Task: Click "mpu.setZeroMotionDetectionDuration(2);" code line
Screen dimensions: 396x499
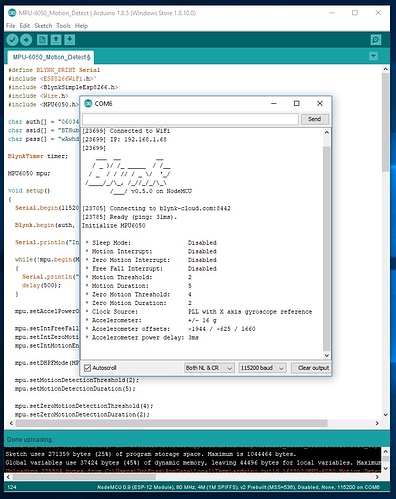Action: 82,415
